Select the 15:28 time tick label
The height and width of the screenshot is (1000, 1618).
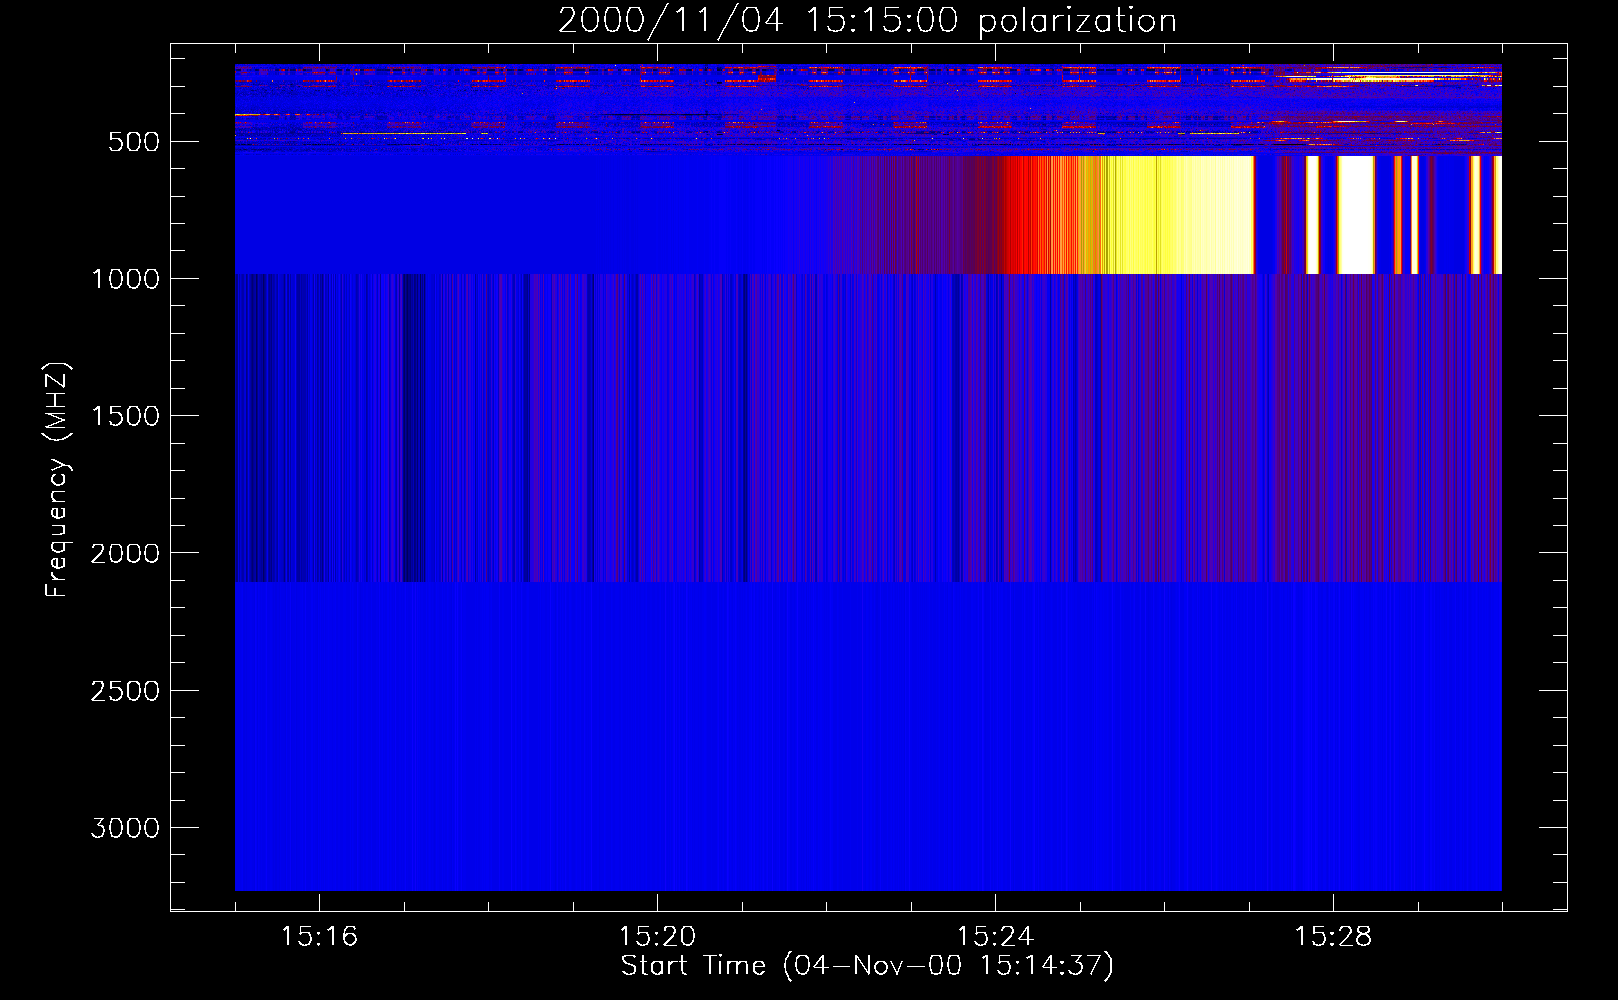[1333, 937]
